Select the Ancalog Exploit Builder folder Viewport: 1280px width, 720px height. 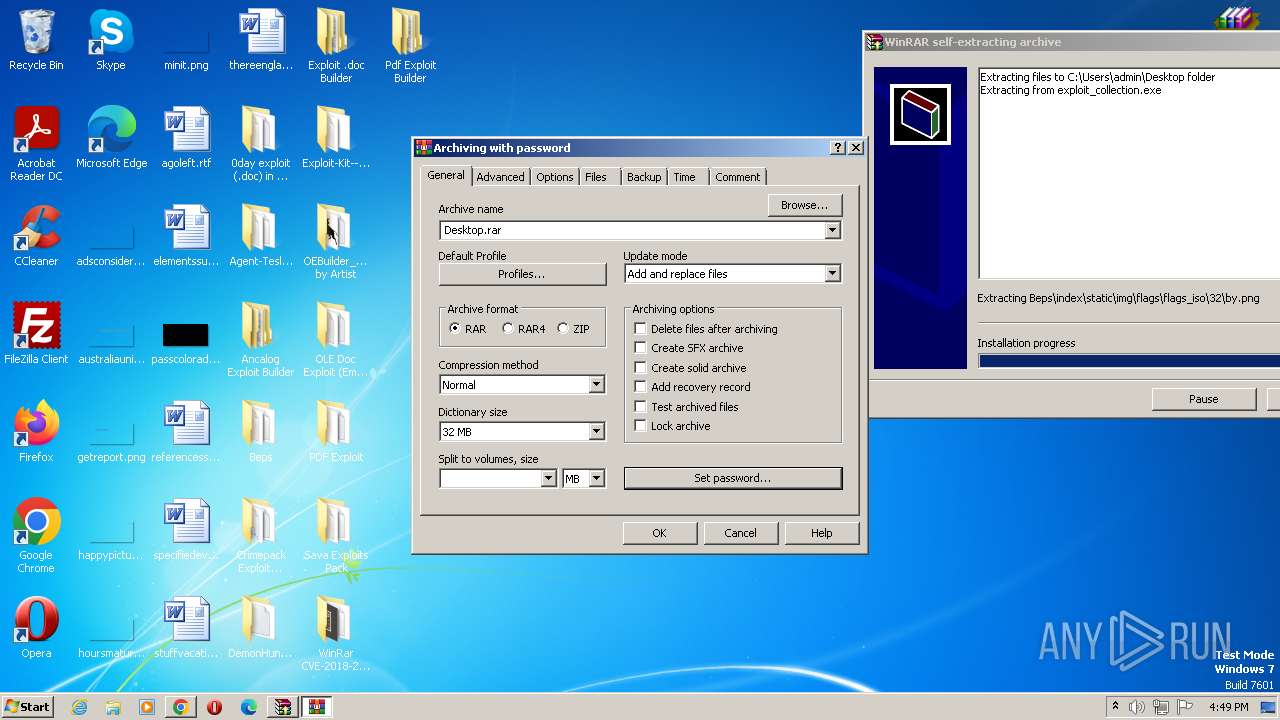coord(260,340)
